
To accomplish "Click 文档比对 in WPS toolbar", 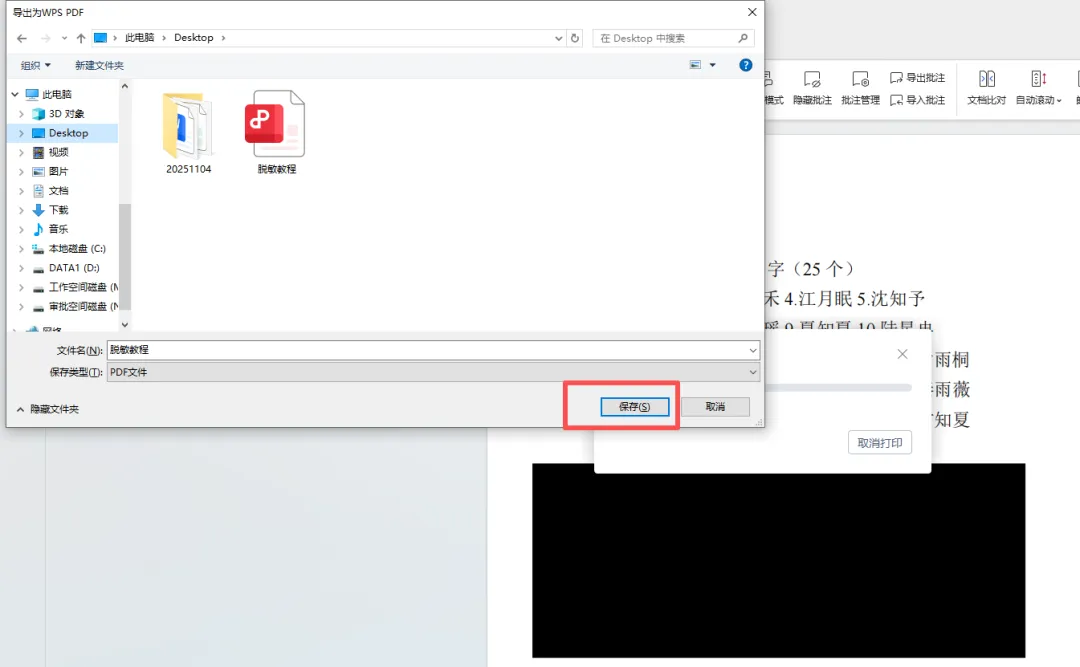I will 986,88.
